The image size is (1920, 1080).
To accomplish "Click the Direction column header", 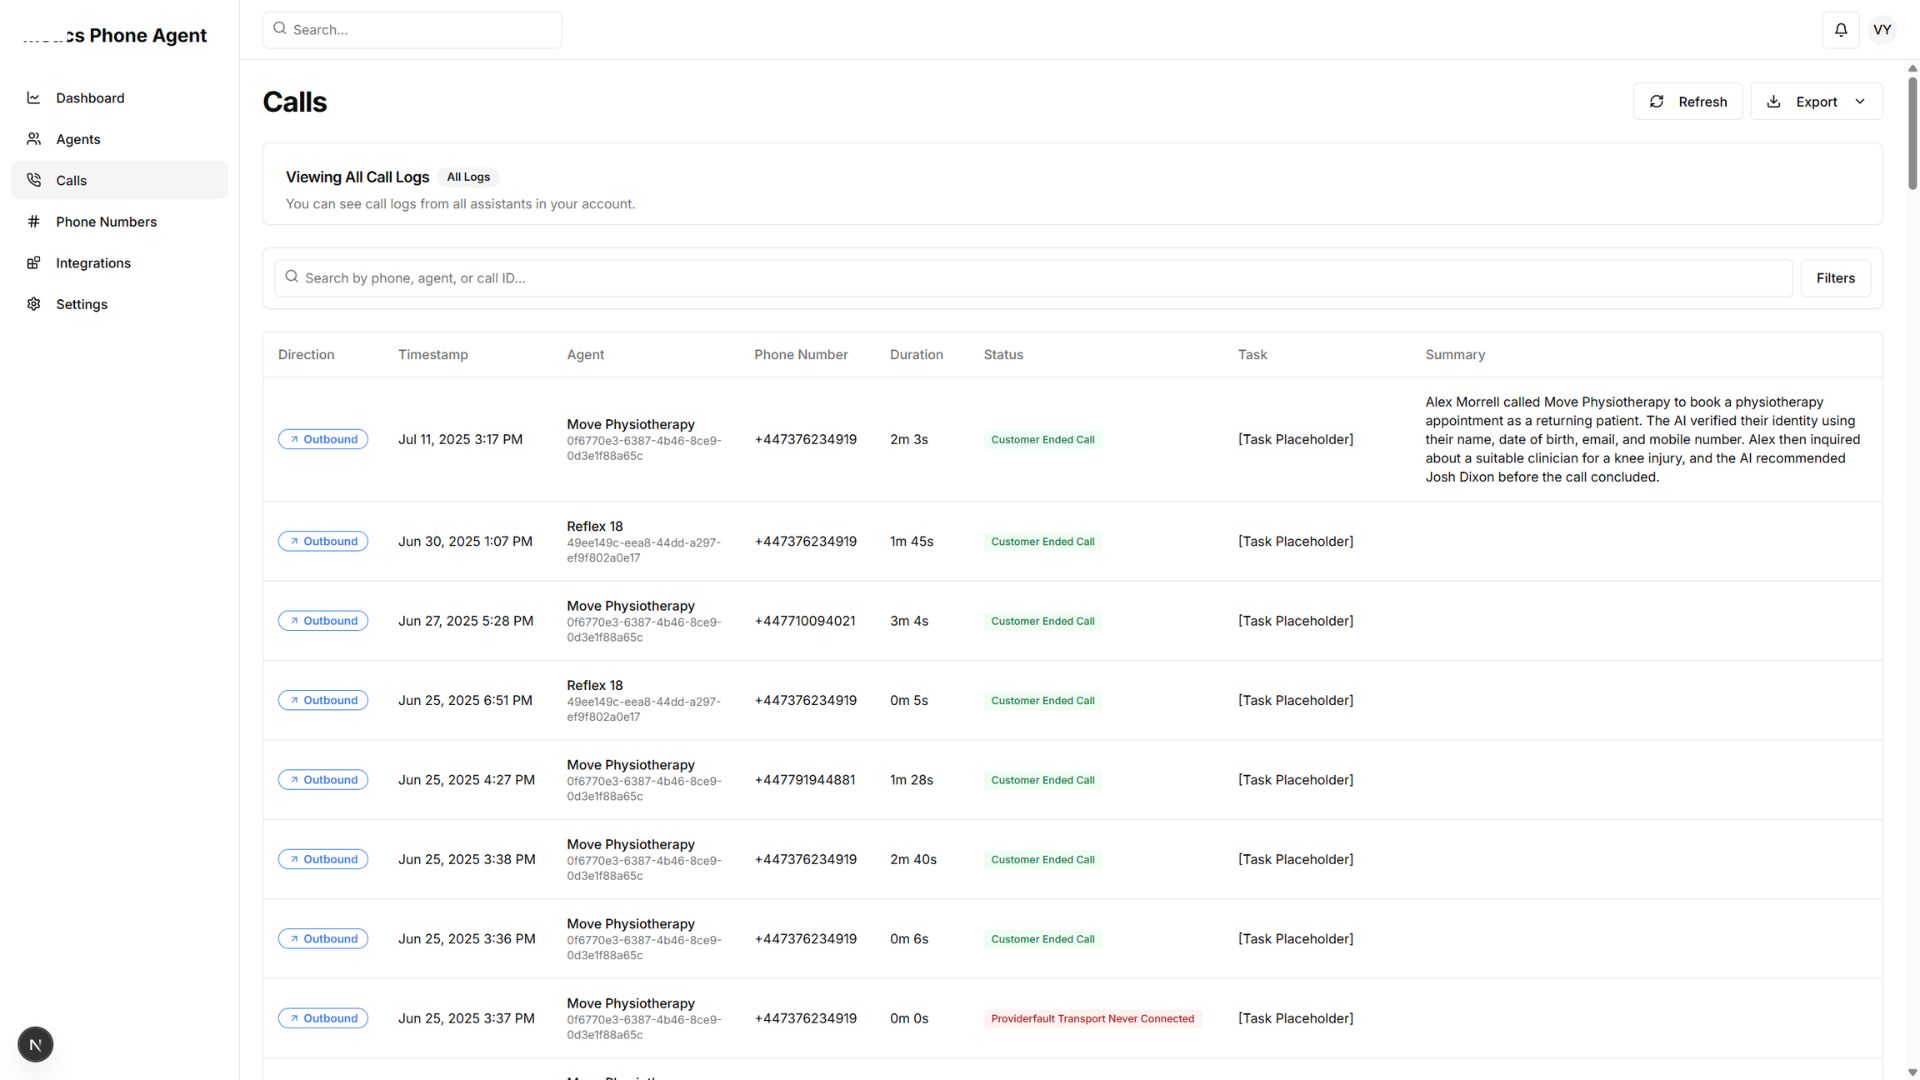I will tap(306, 355).
